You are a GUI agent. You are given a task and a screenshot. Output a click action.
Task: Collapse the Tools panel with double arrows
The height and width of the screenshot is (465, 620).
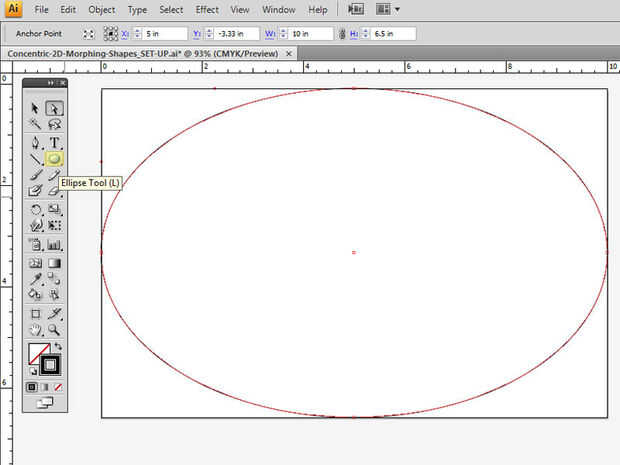[50, 83]
